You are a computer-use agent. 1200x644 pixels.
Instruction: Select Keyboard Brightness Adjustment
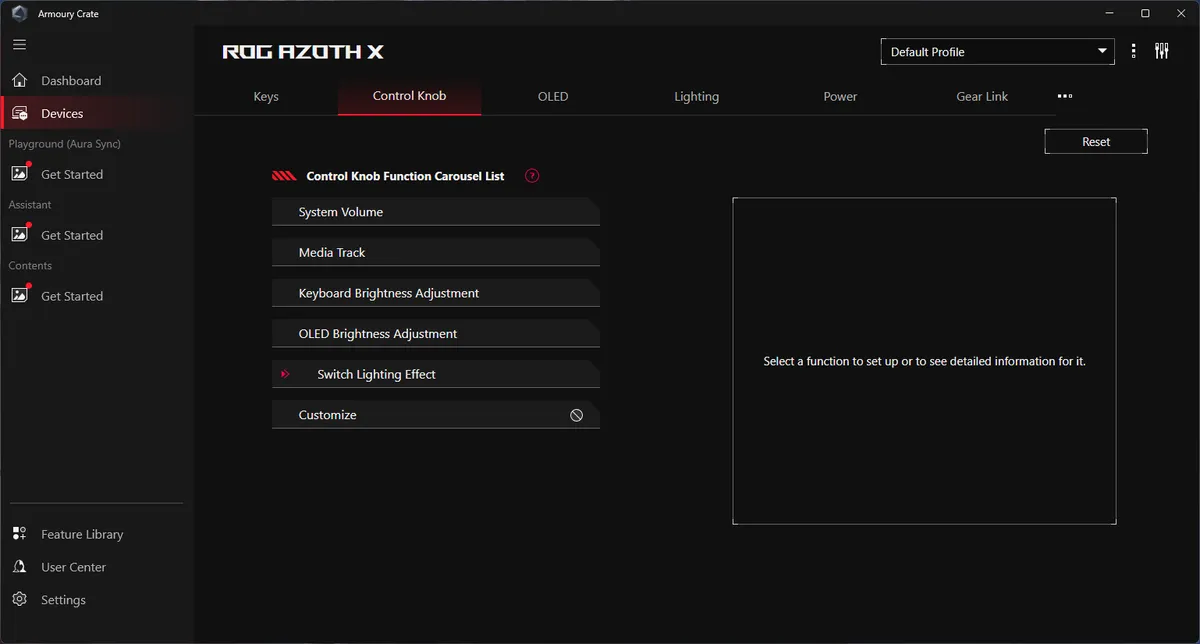point(435,292)
